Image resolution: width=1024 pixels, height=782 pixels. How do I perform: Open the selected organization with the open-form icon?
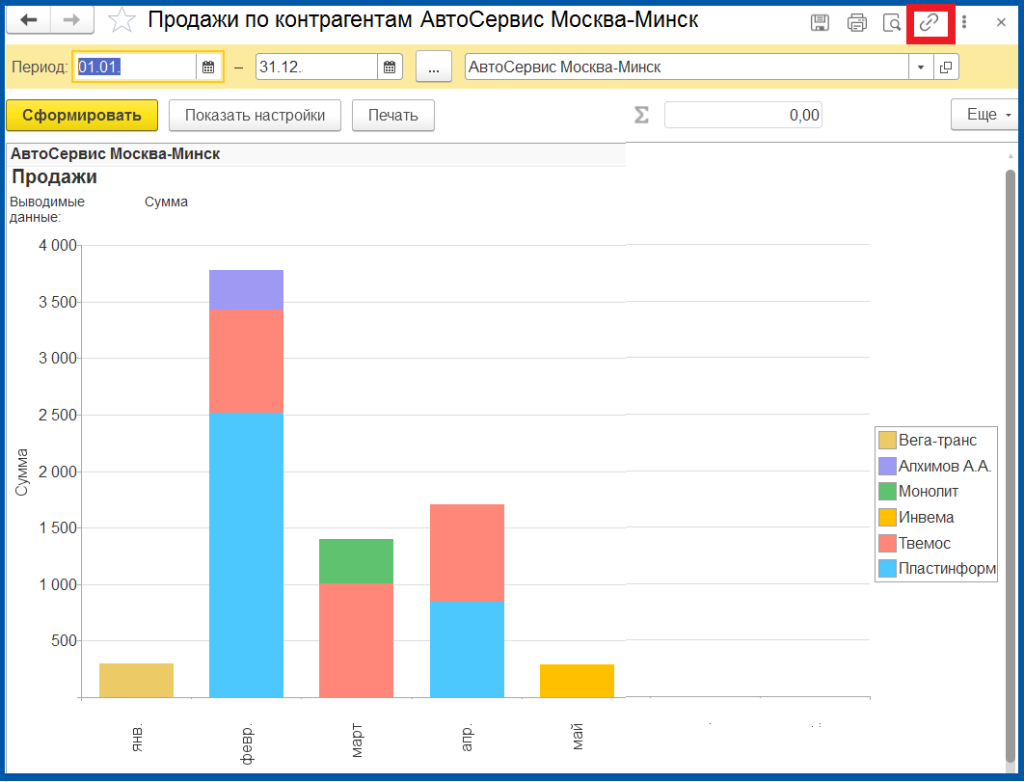(945, 67)
